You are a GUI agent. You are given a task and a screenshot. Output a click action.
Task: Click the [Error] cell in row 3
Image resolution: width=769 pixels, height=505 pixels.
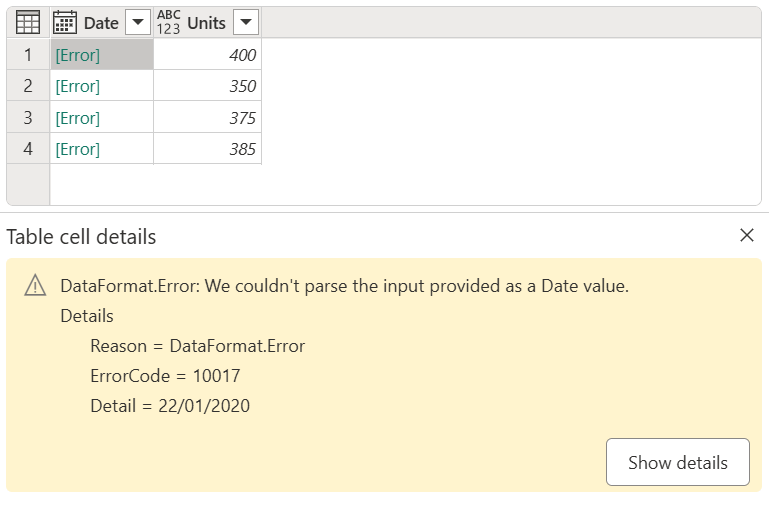coord(101,118)
